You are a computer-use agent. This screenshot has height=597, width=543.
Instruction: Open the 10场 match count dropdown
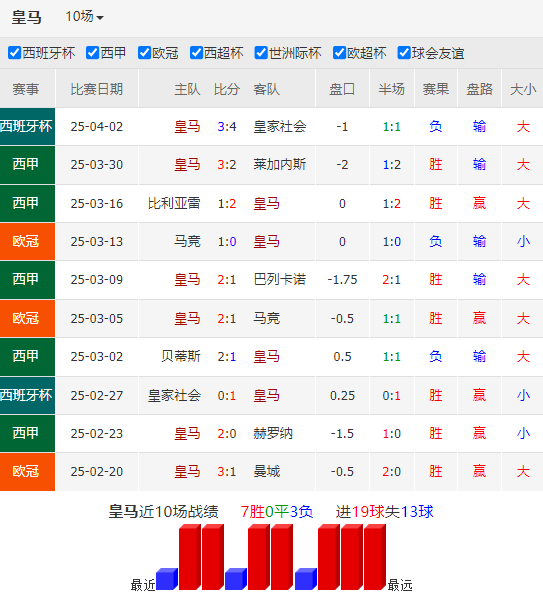pos(84,17)
